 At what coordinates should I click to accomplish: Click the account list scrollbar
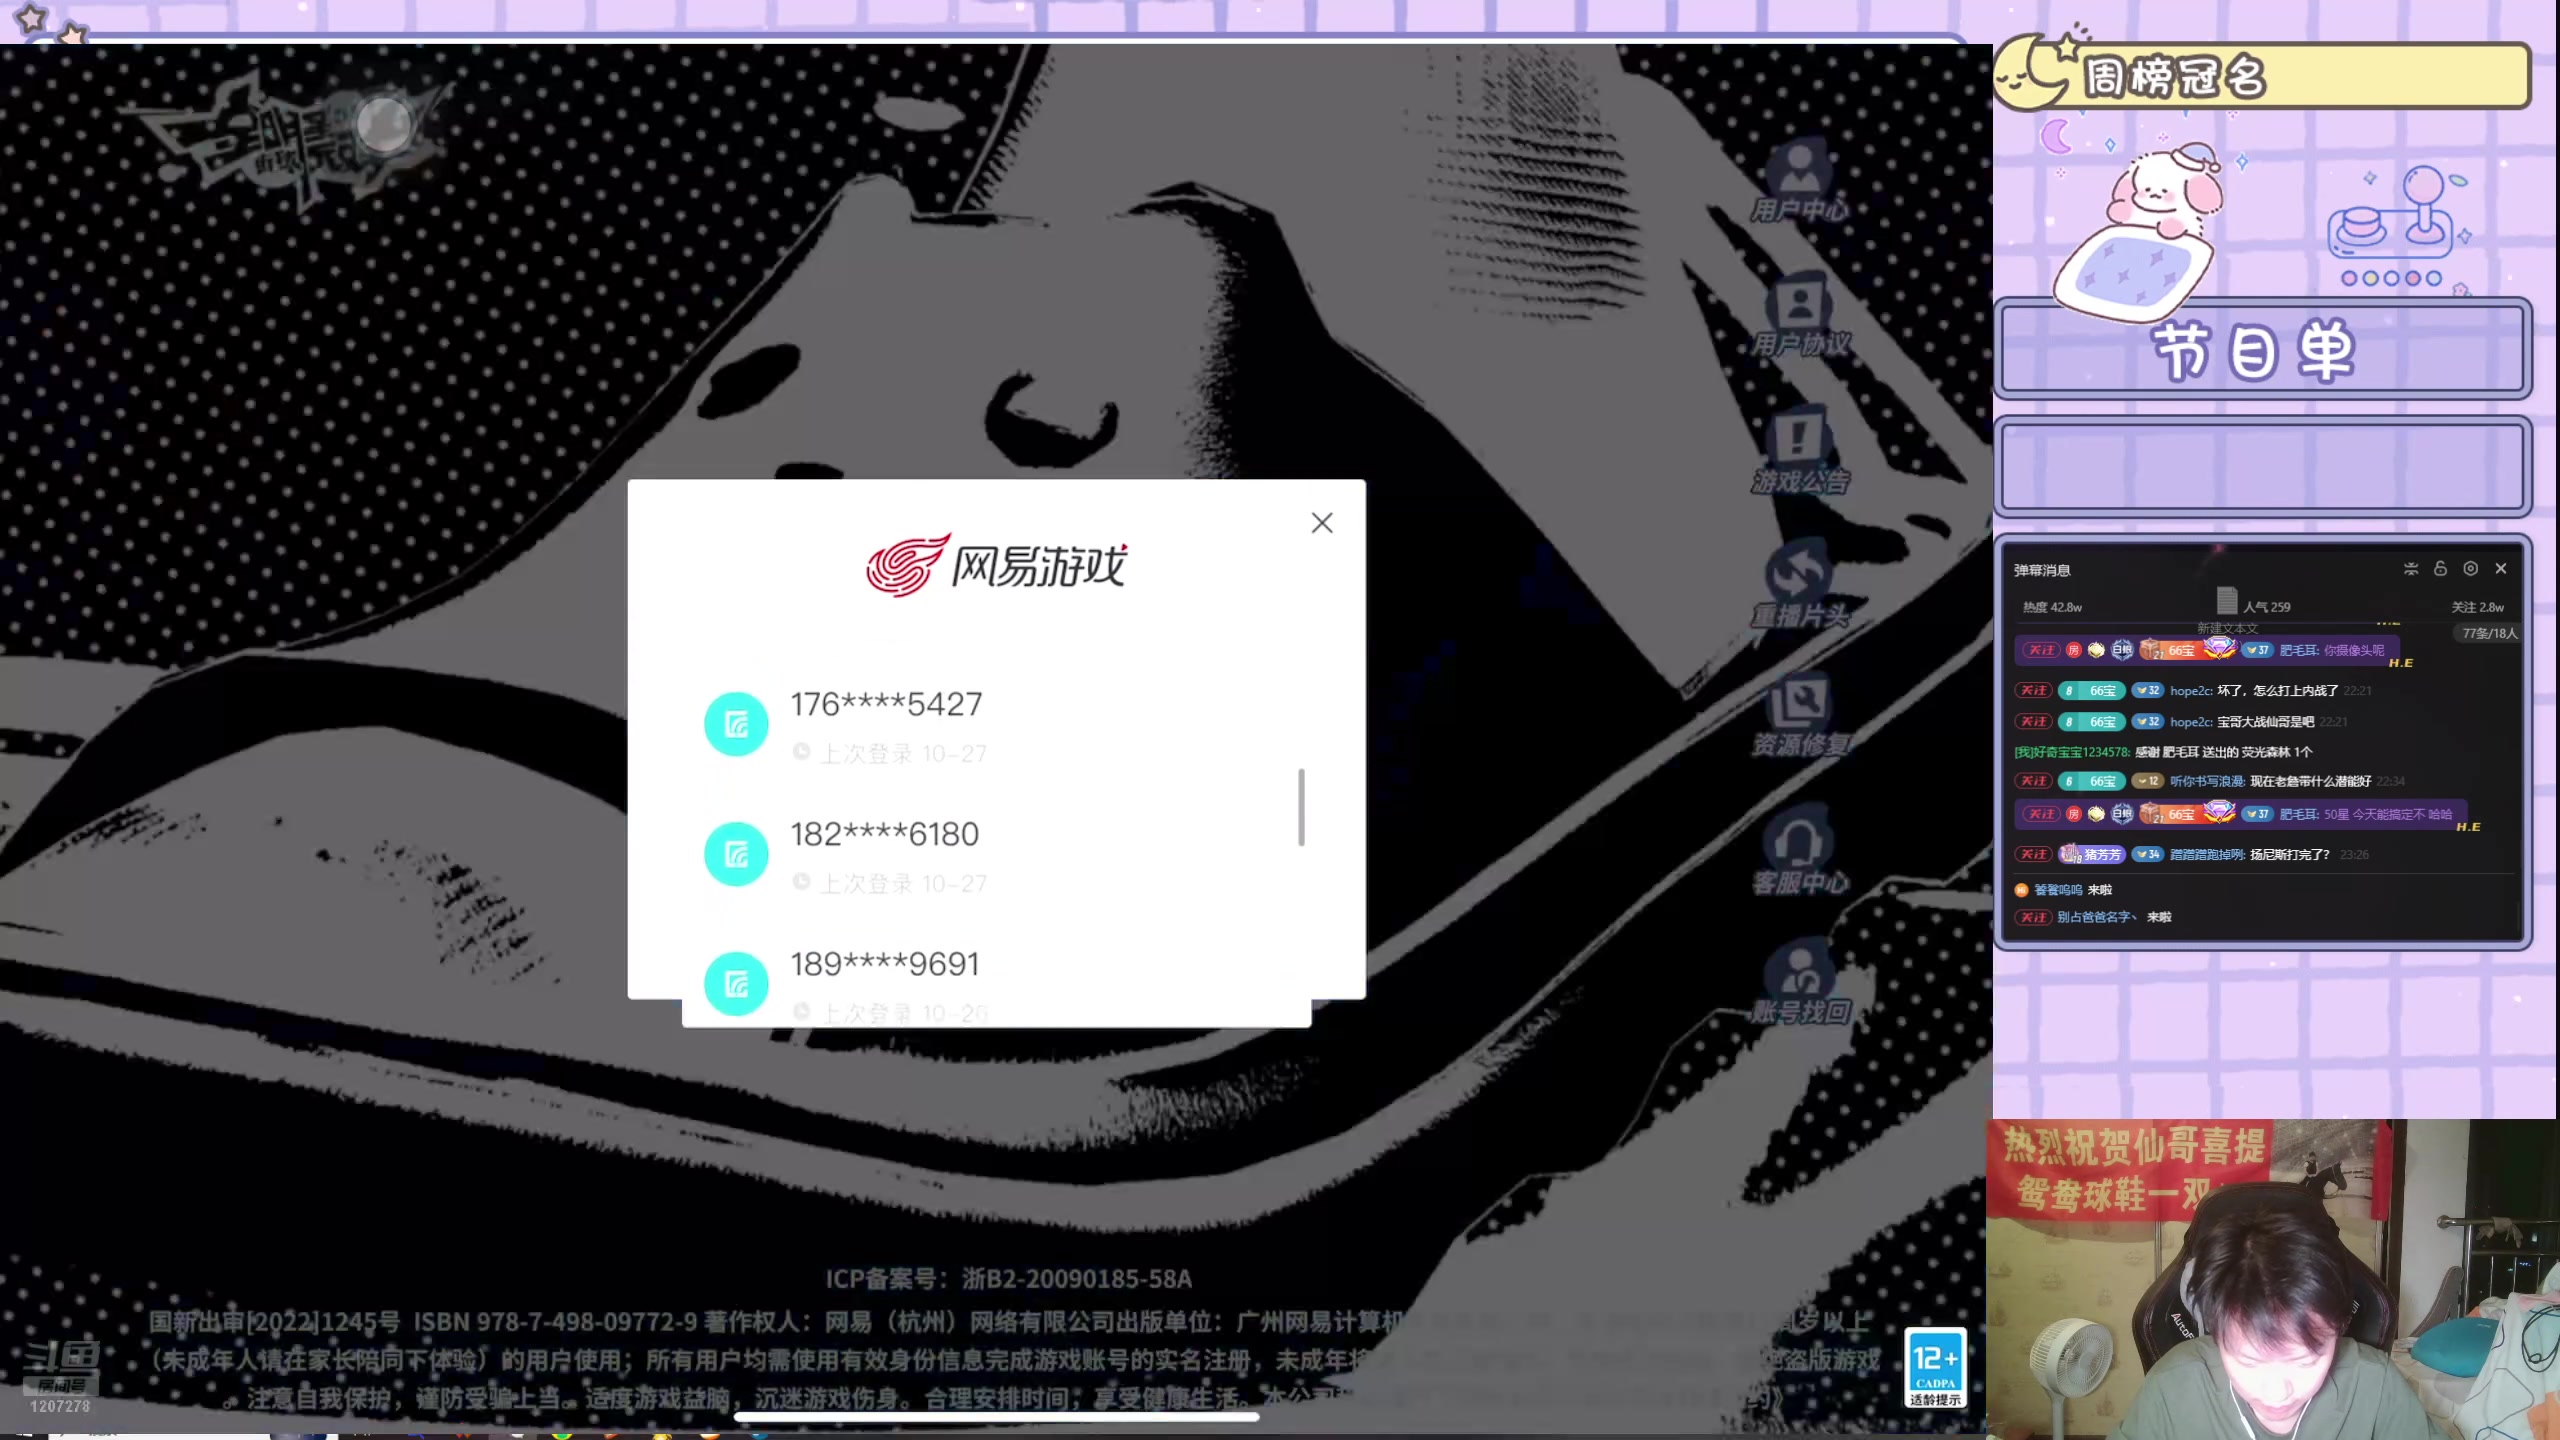point(1301,807)
